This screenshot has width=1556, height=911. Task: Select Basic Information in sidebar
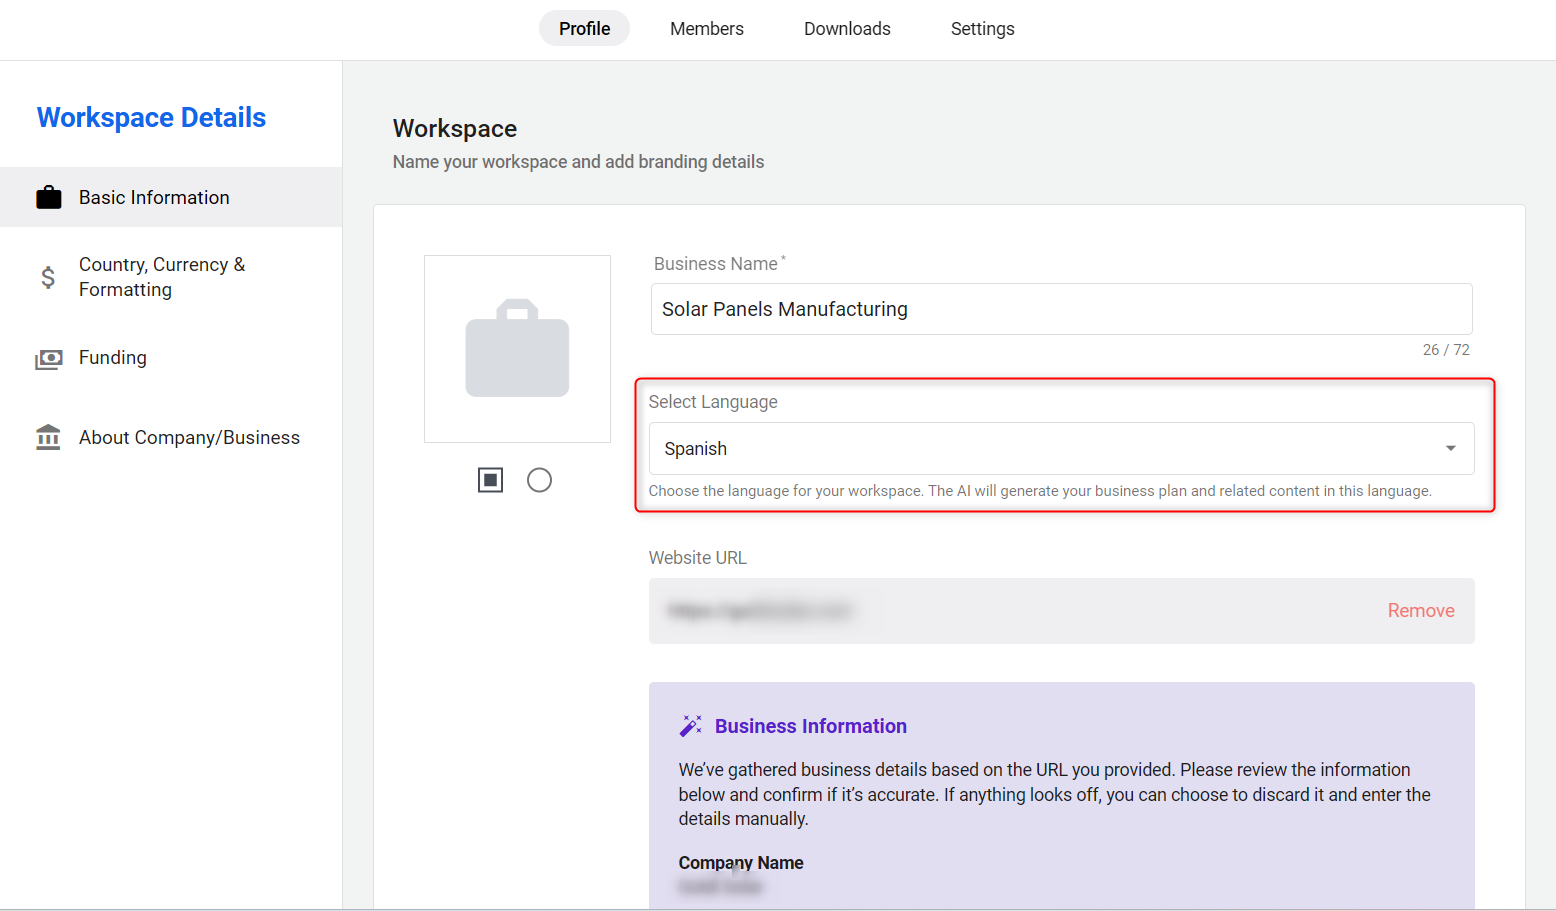coord(171,197)
